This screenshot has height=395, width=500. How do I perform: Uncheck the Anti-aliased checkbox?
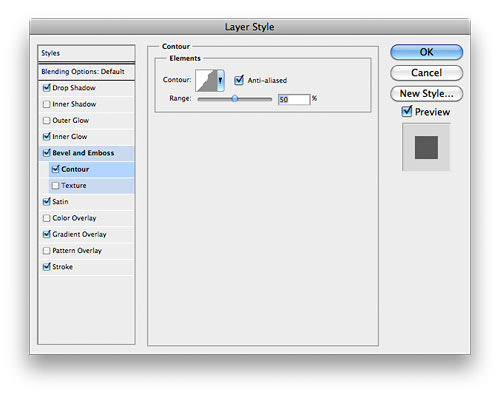coord(239,80)
